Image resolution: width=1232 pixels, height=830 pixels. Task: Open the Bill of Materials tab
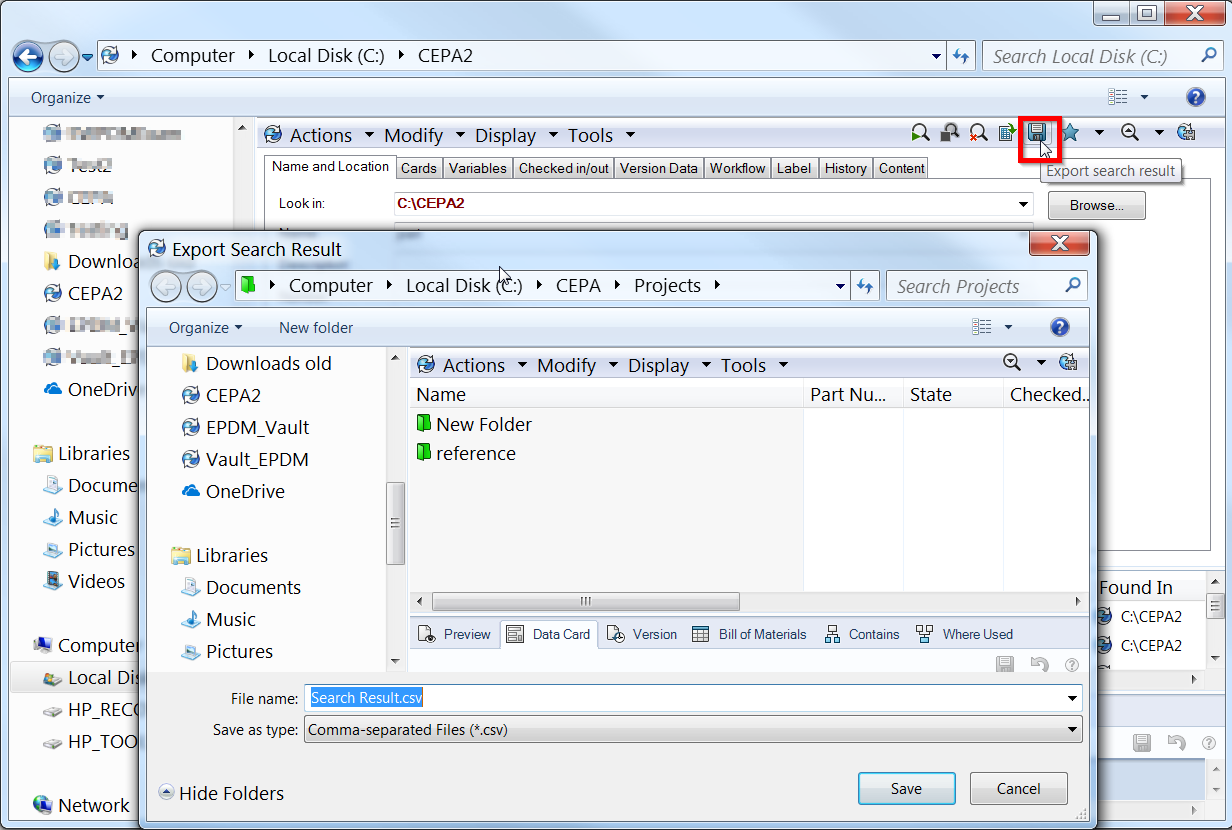pos(749,634)
